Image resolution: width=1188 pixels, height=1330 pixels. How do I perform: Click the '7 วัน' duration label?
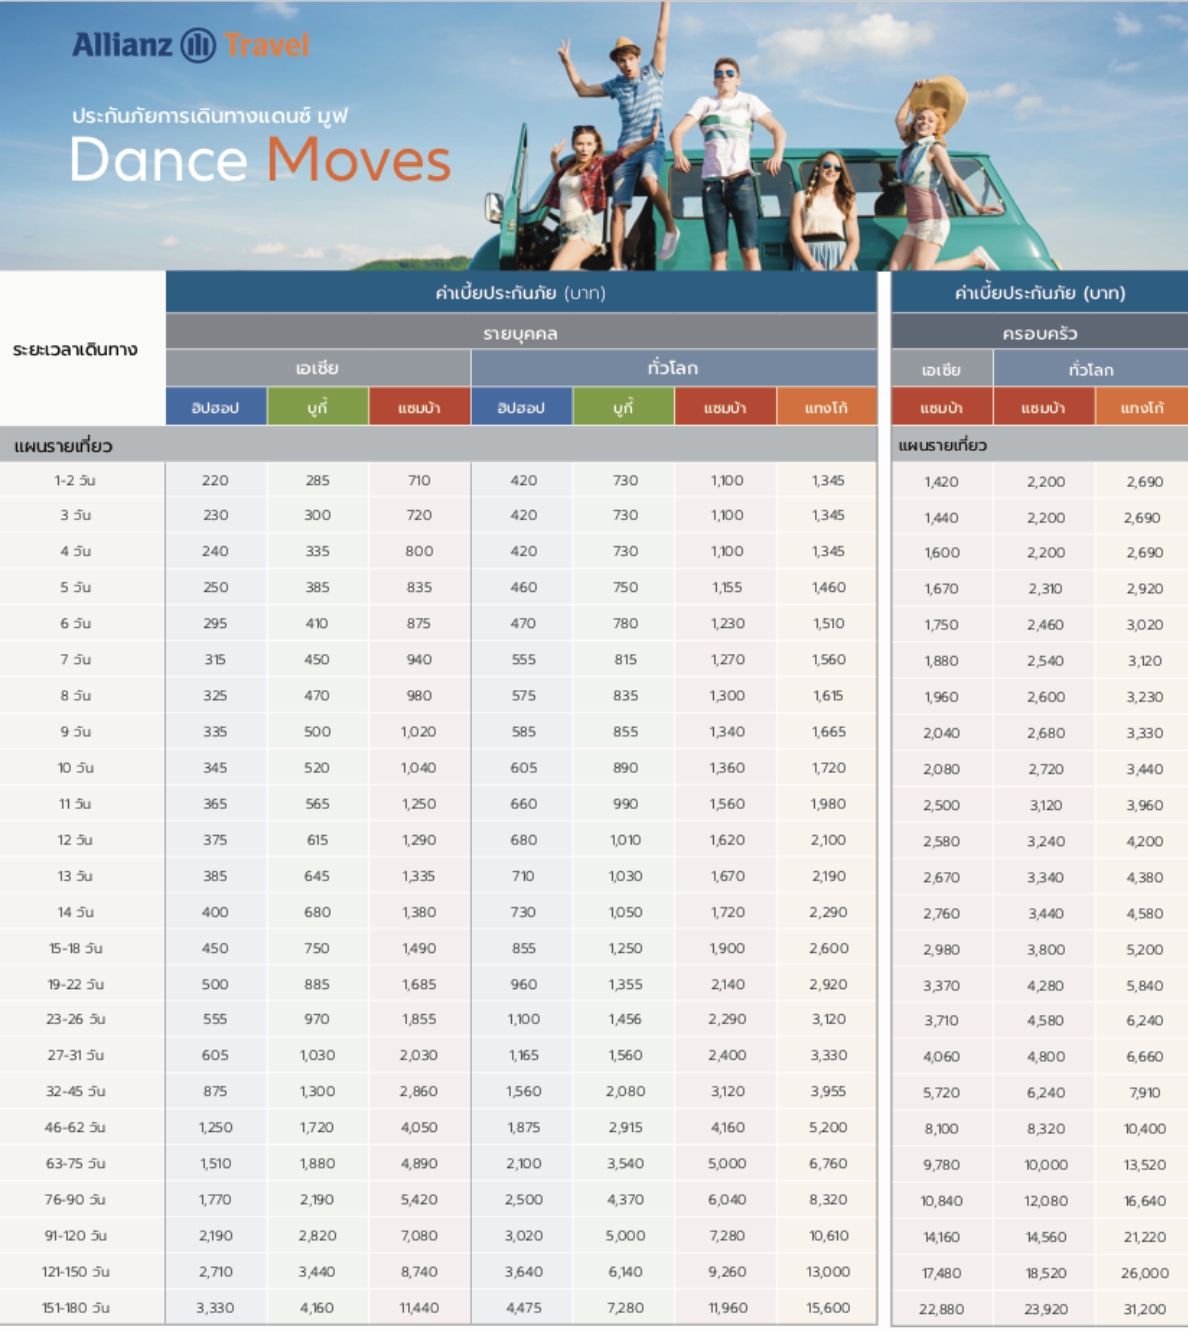75,660
